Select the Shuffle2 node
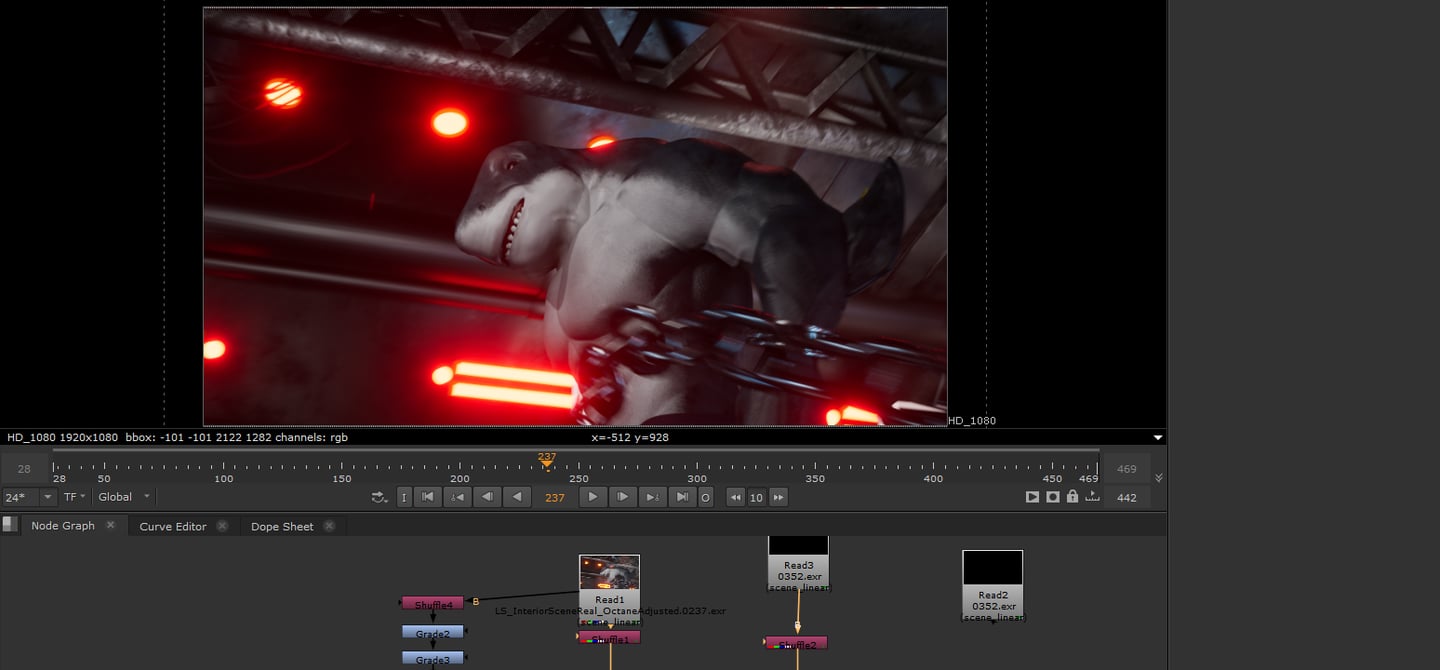The width and height of the screenshot is (1440, 670). [x=797, y=643]
